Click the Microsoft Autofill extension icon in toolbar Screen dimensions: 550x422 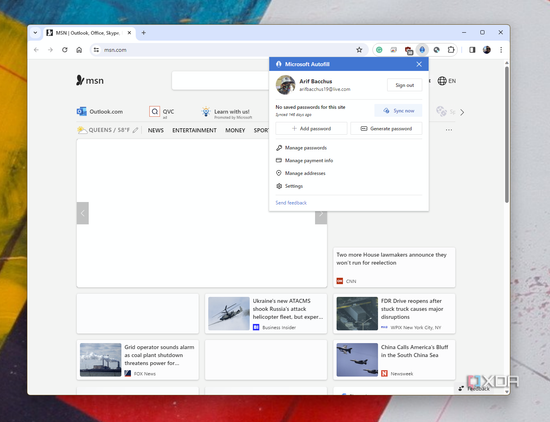click(422, 50)
